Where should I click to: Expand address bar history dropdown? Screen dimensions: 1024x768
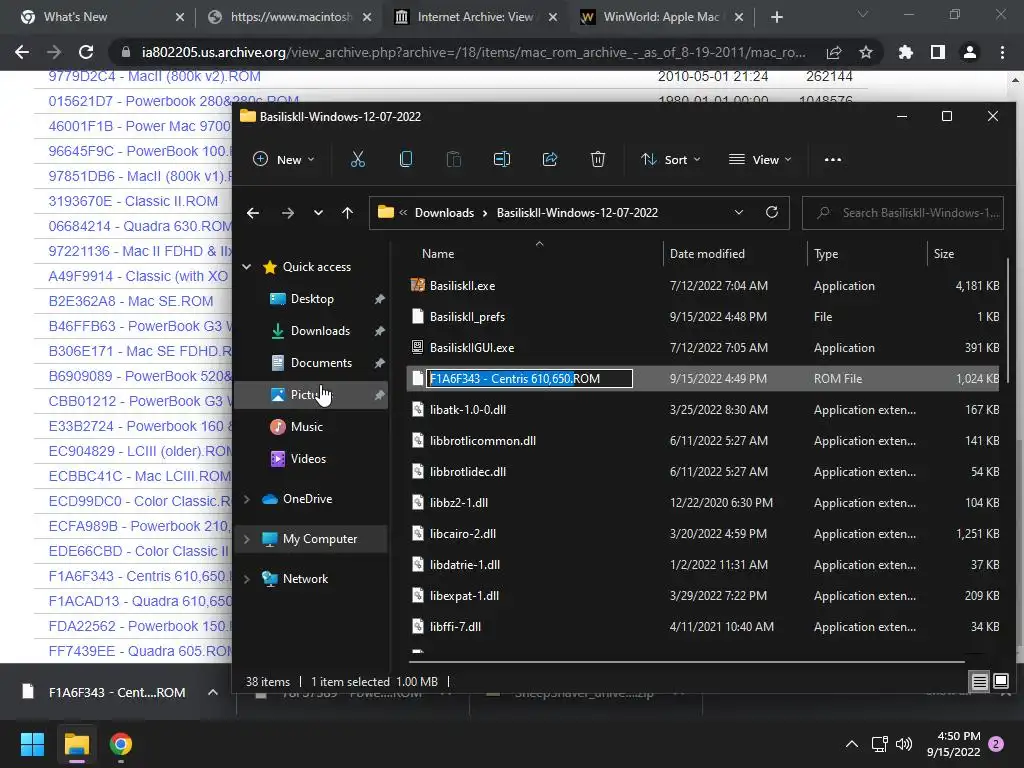[739, 212]
